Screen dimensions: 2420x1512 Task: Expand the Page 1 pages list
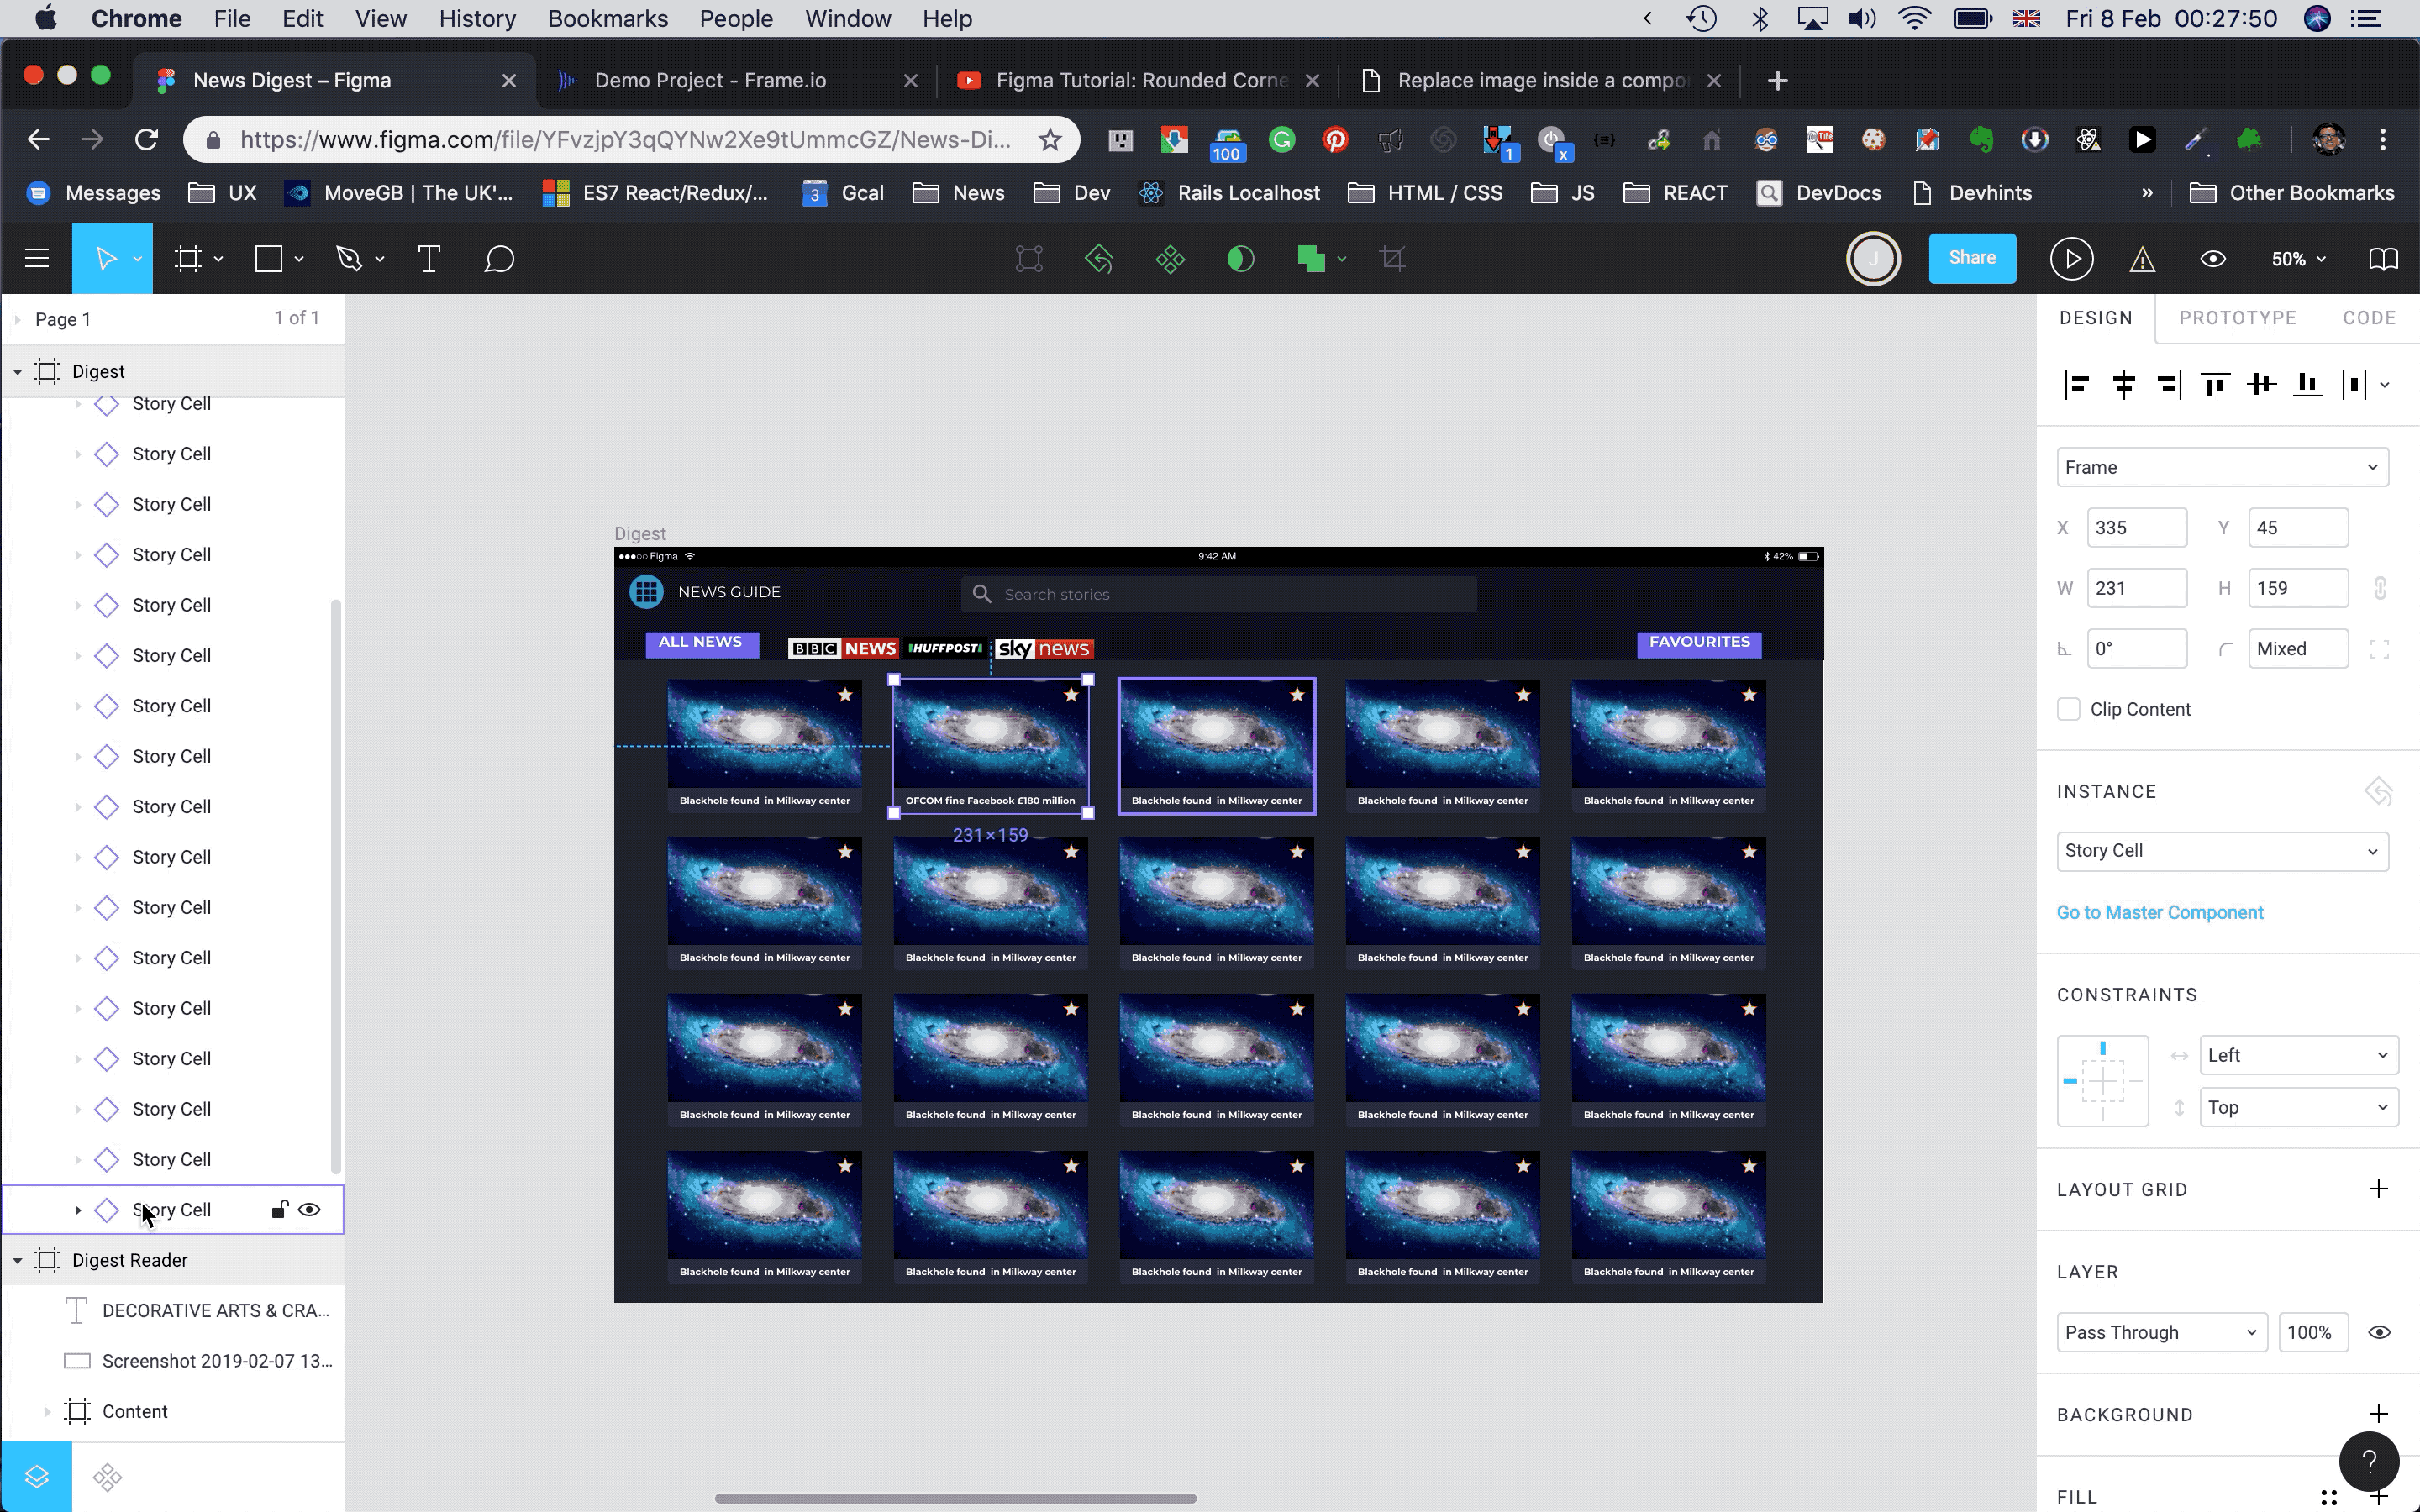pos(17,320)
